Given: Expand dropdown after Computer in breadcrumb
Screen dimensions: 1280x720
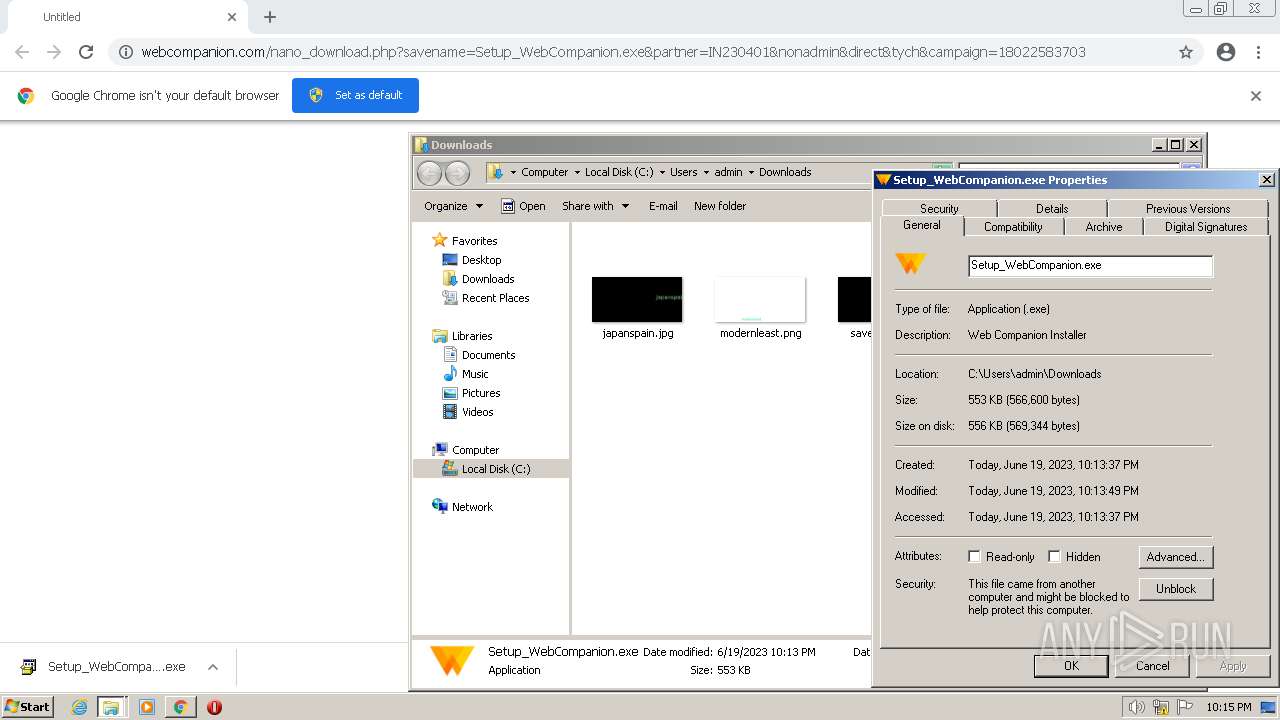Looking at the screenshot, I should (x=577, y=172).
